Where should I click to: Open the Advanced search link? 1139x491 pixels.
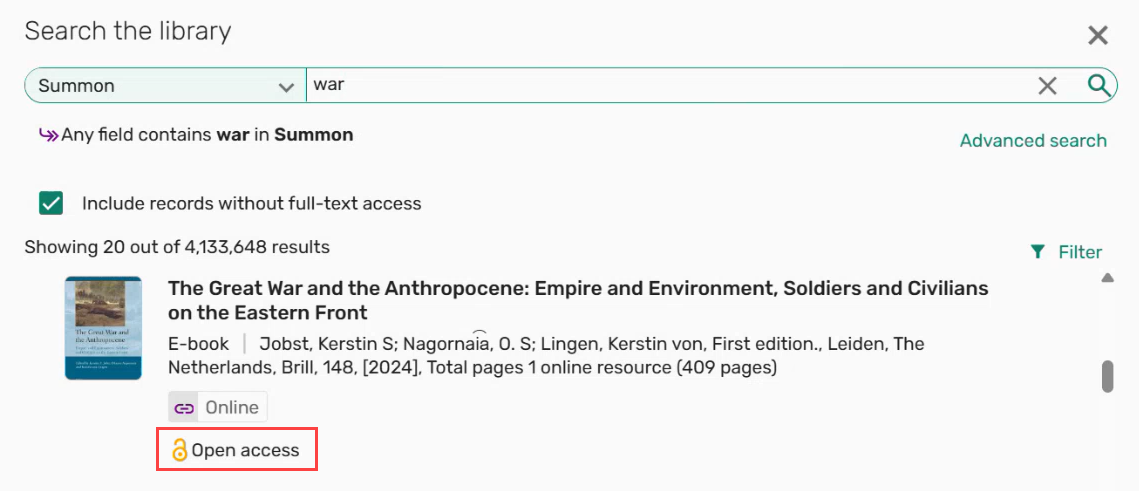(1033, 141)
